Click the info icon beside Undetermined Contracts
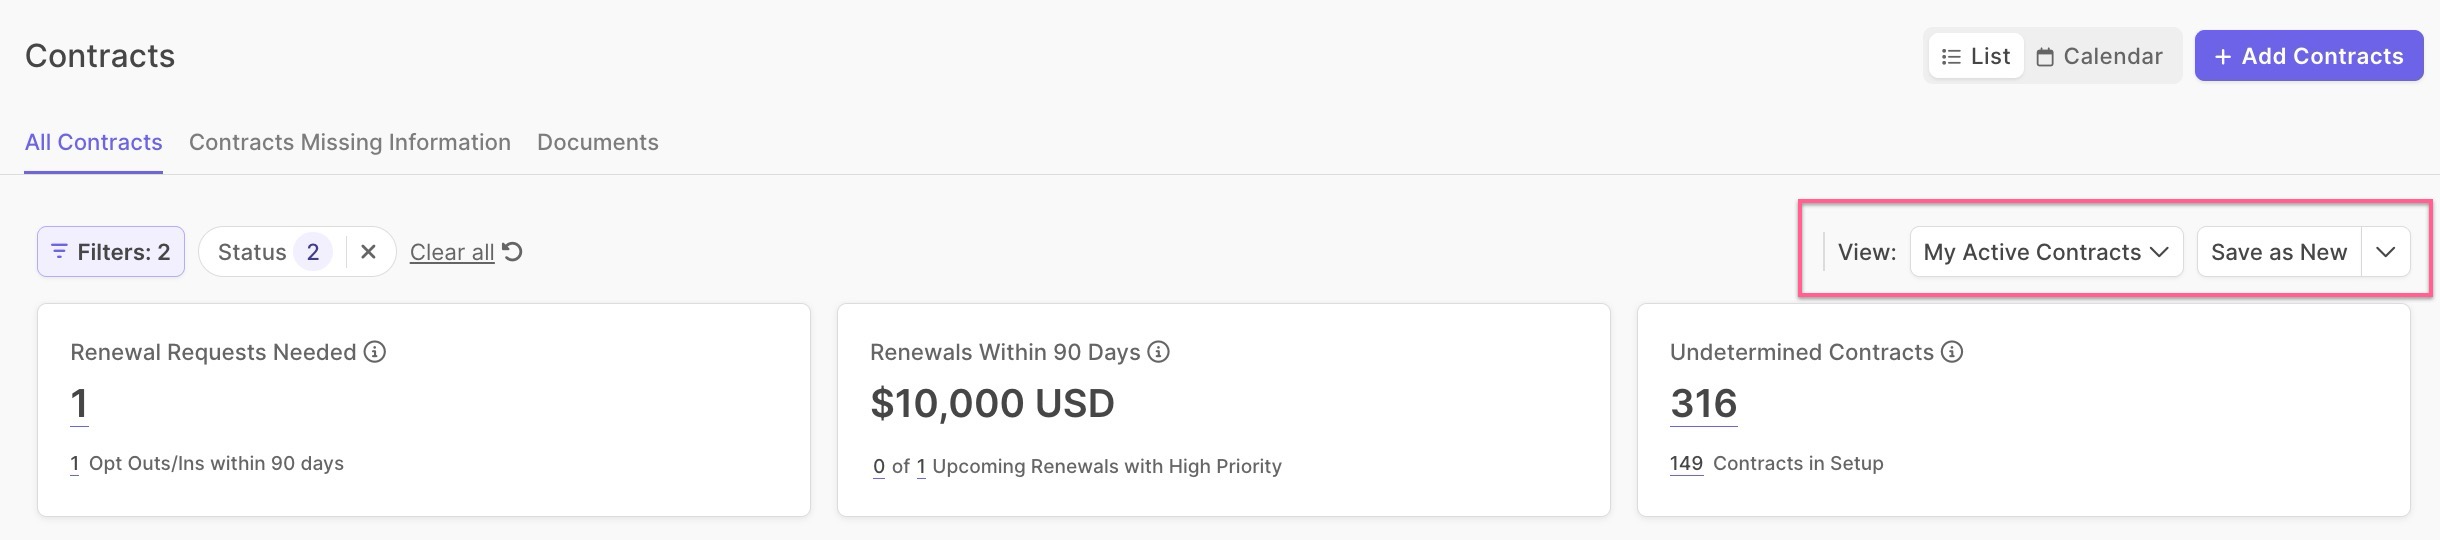This screenshot has width=2440, height=540. click(1952, 352)
